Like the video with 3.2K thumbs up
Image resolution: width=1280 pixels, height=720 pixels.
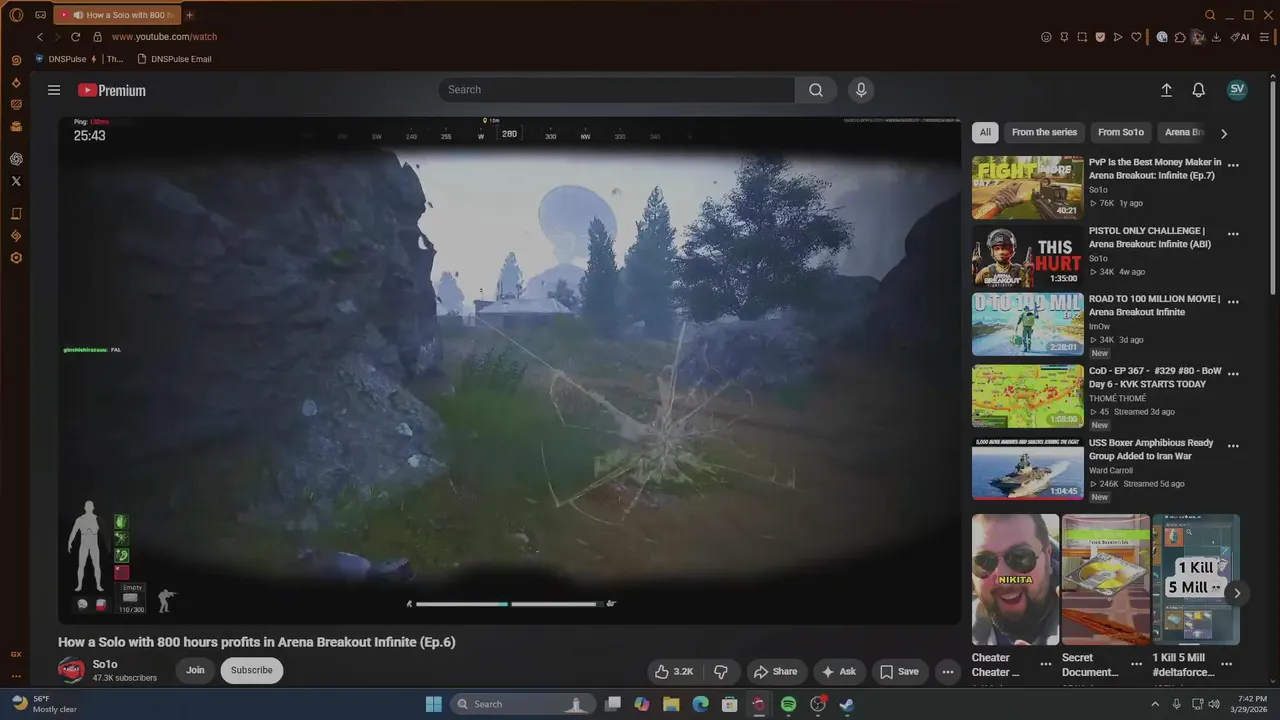click(674, 672)
